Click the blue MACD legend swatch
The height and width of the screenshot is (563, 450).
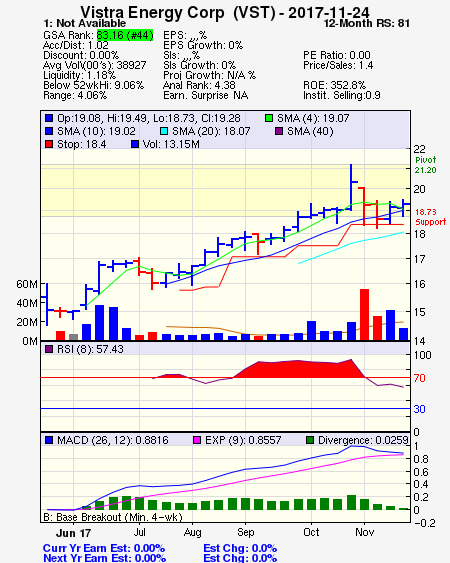[x=49, y=440]
